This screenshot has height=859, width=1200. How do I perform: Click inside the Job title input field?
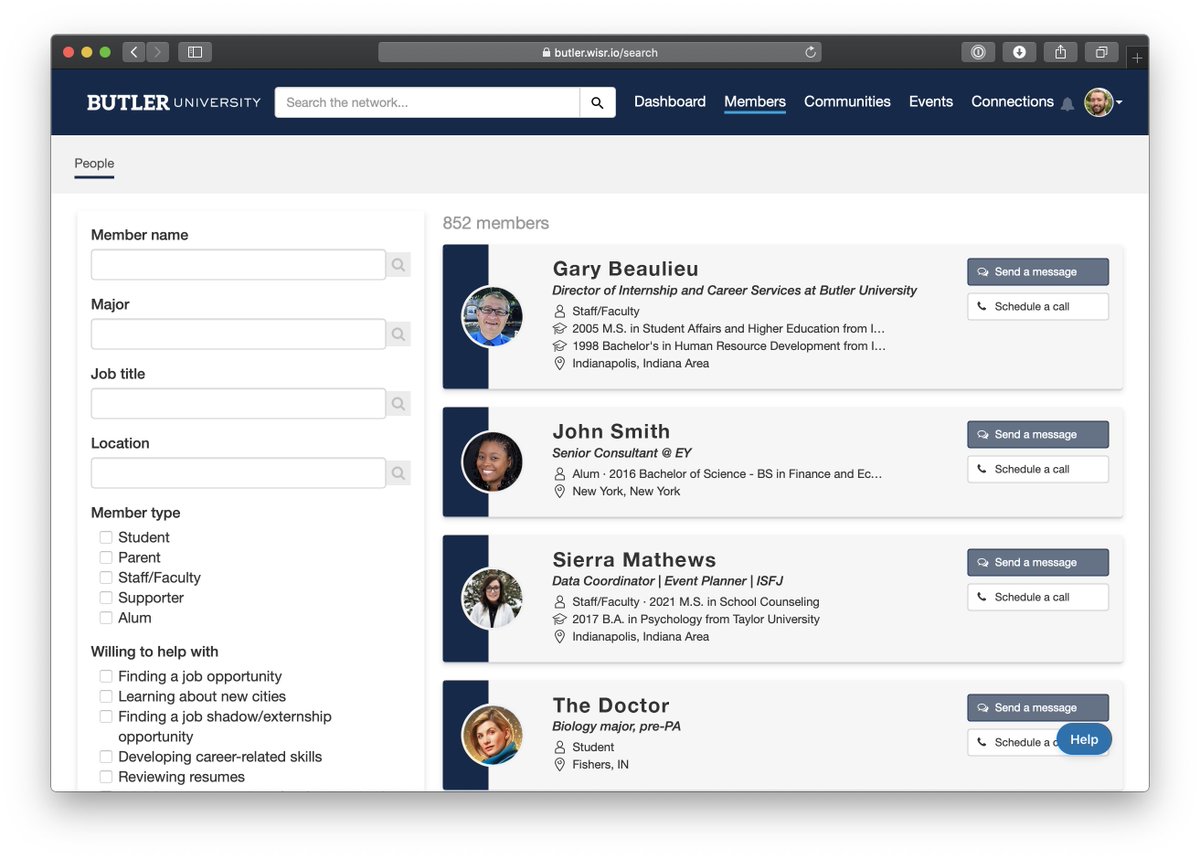pyautogui.click(x=238, y=403)
